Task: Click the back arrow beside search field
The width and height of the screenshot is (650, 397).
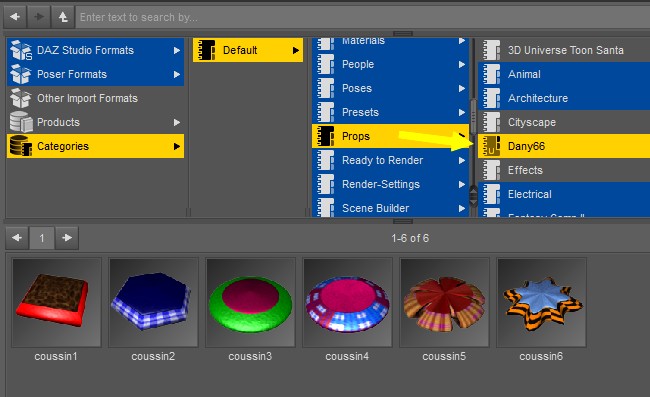Action: [15, 17]
